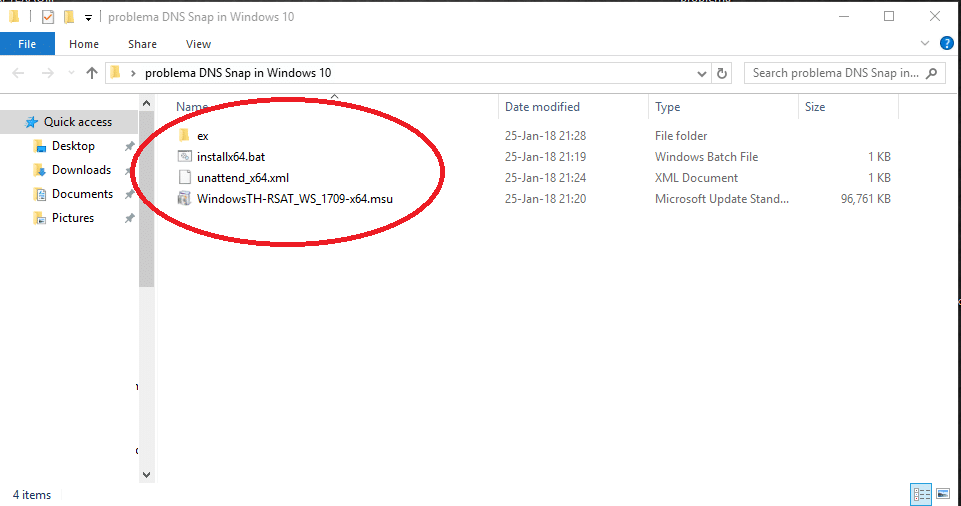Click the search magnifier icon
Image resolution: width=961 pixels, height=506 pixels.
point(932,73)
